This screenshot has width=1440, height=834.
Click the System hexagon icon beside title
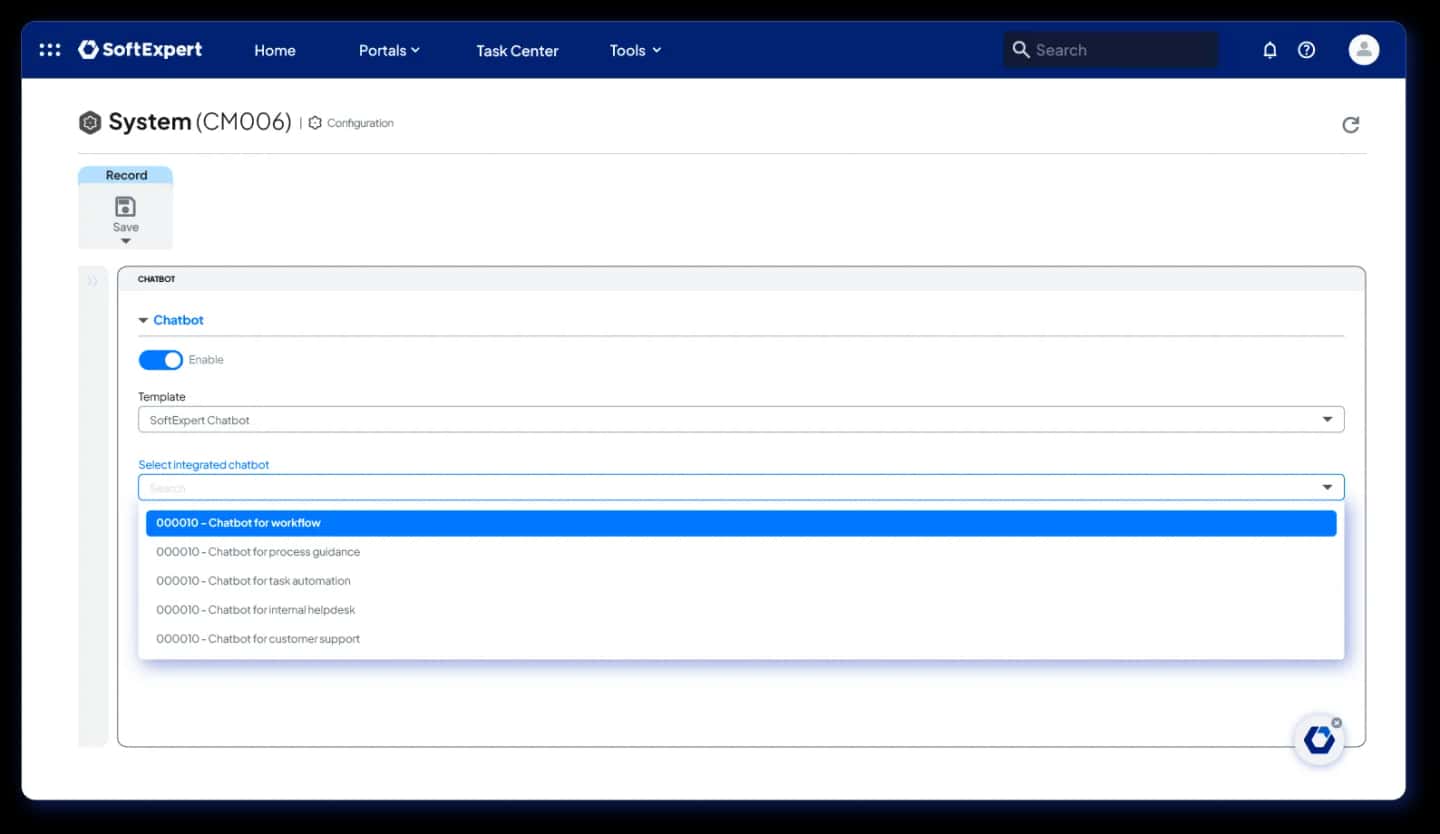[90, 123]
